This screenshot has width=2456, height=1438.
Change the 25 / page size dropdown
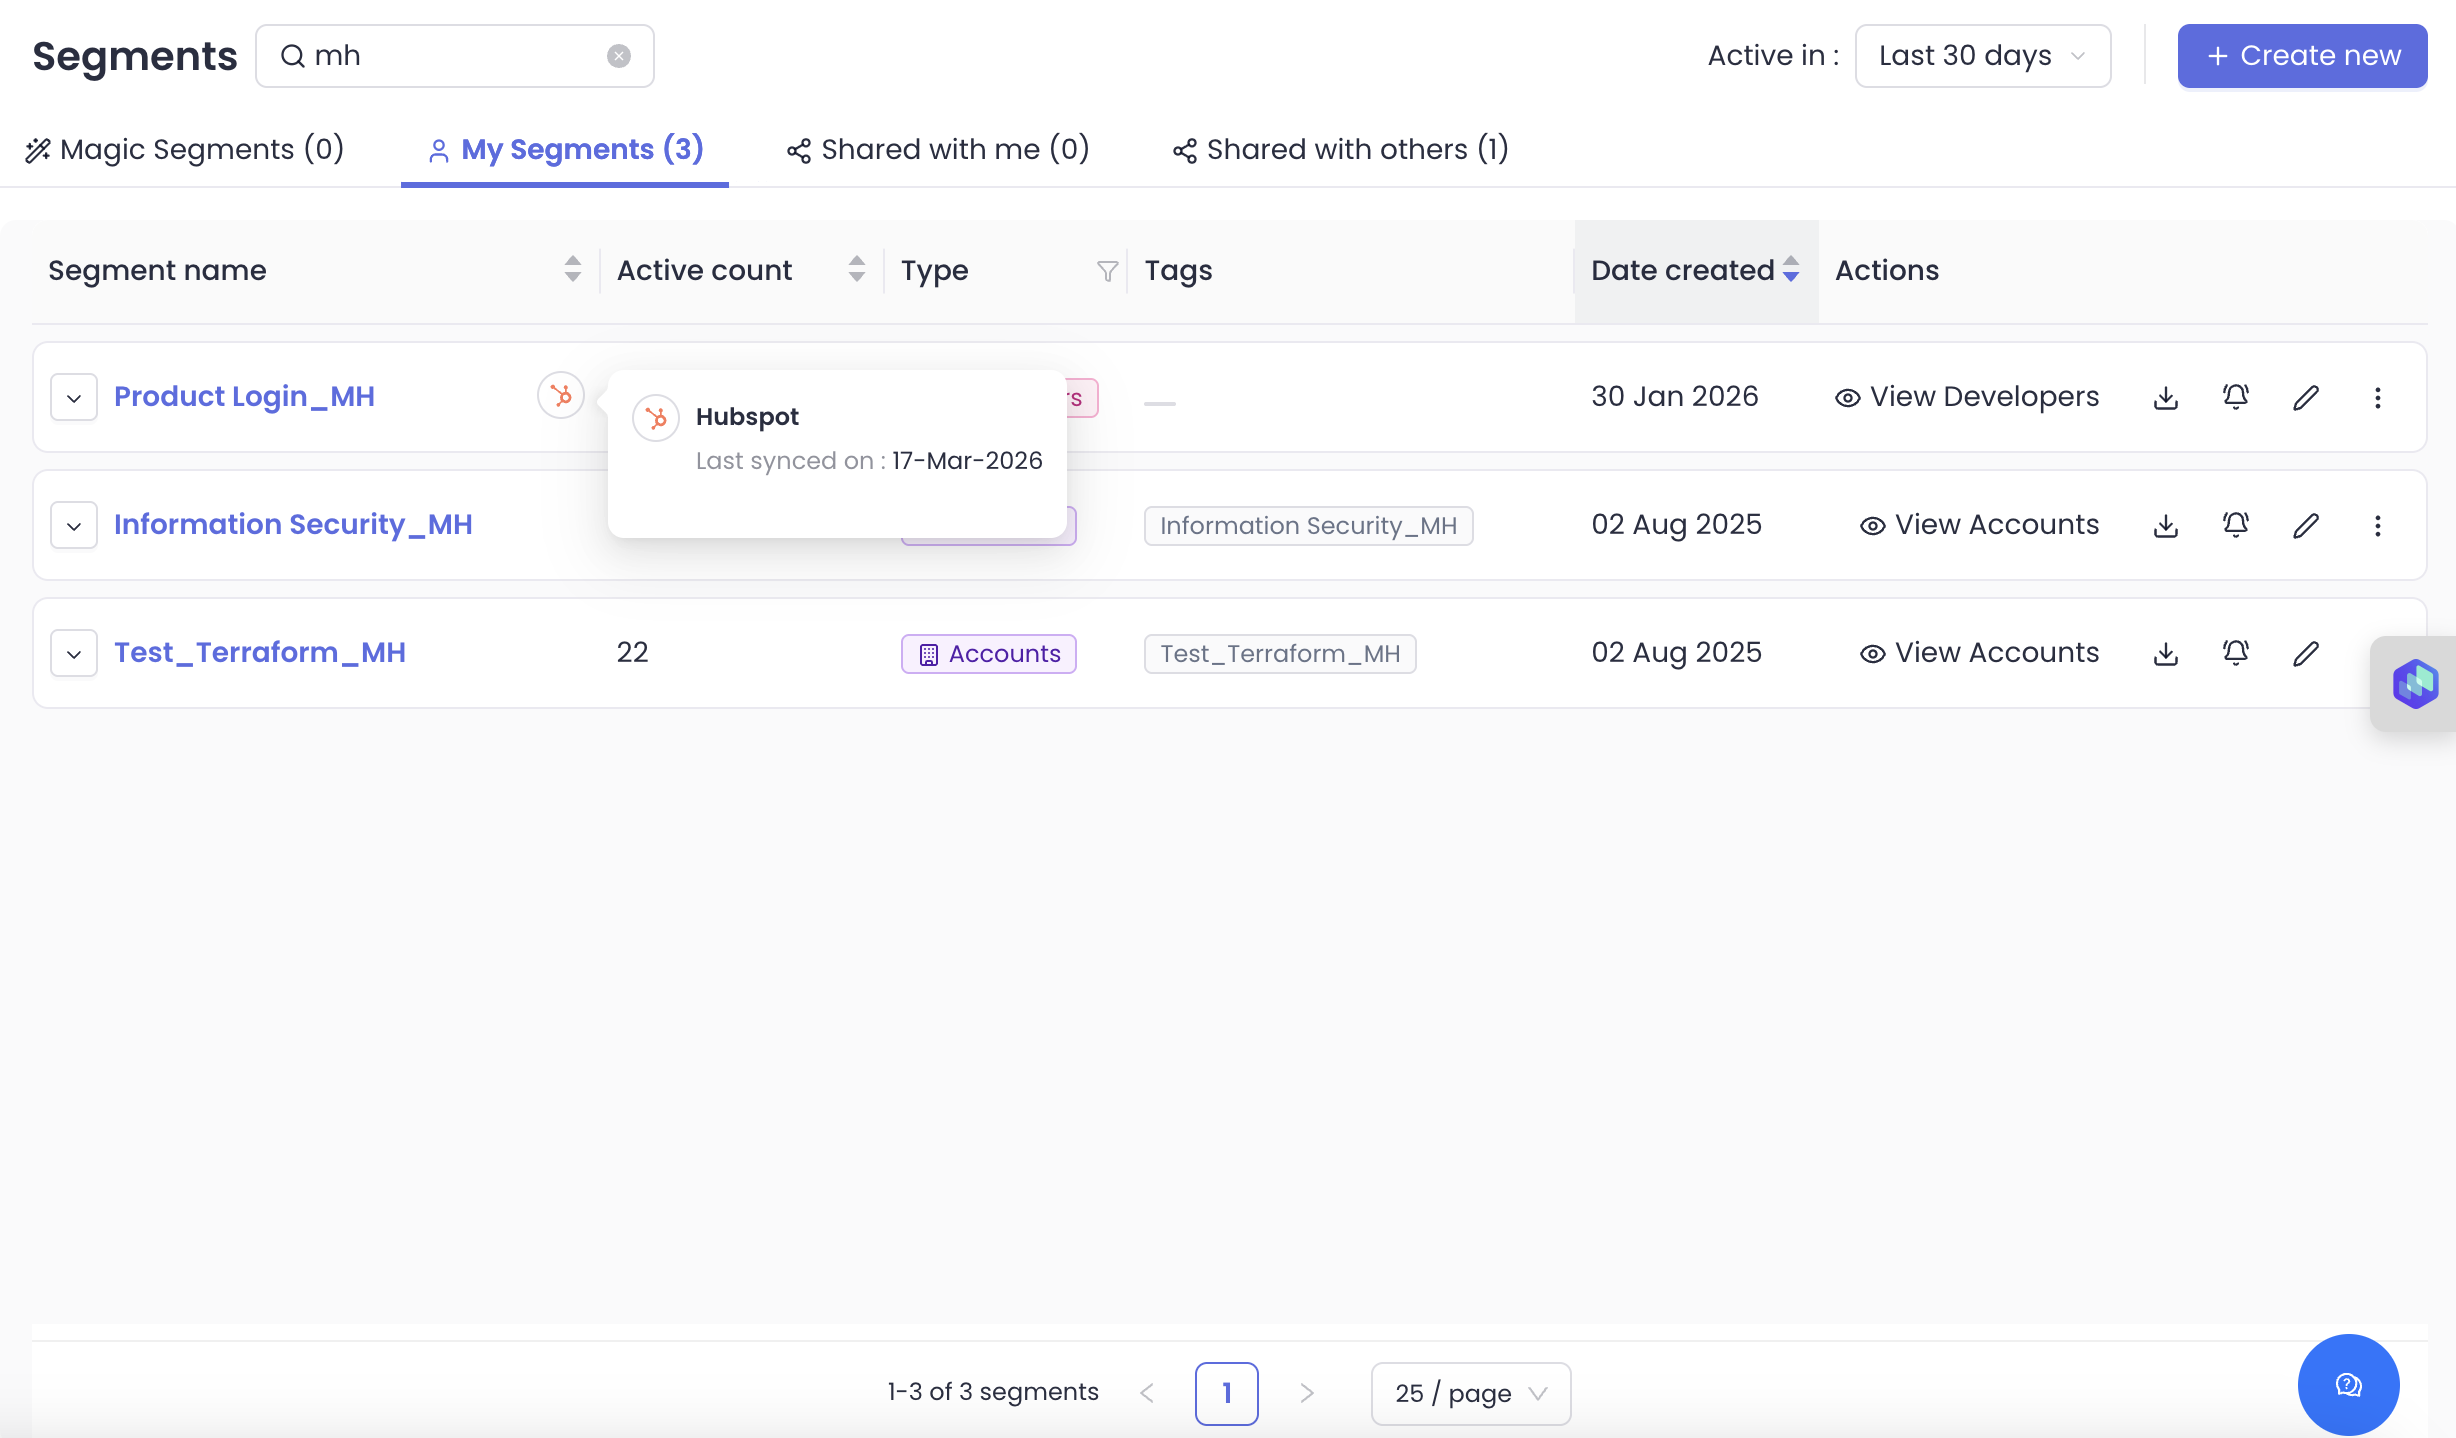[x=1470, y=1393]
